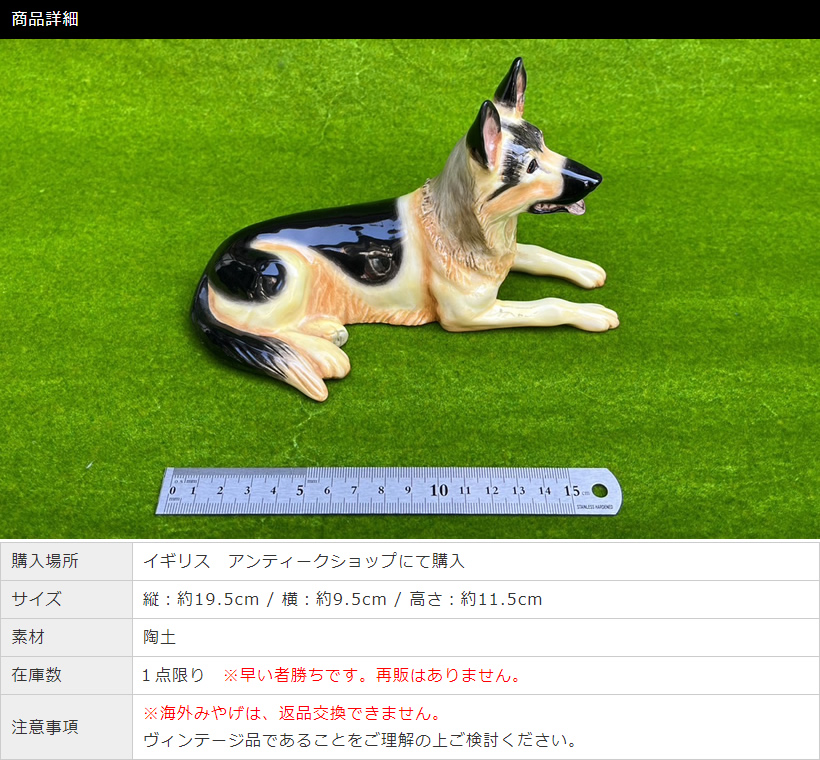Click the text ヴィンテージ品であることをご理解の上ご検討ください。

pyautogui.click(x=360, y=740)
